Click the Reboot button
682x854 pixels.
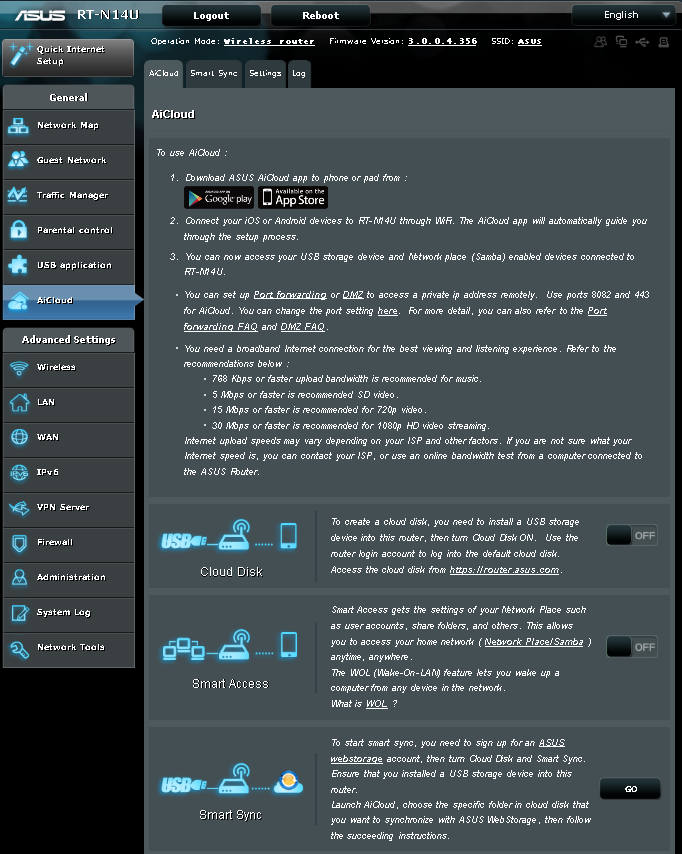pos(320,16)
